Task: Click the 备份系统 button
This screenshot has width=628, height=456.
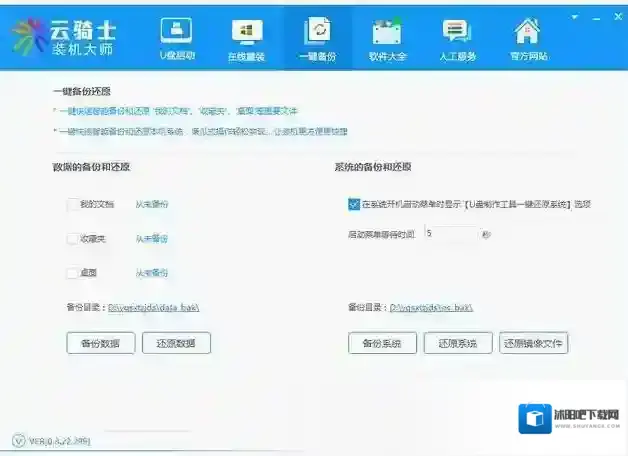Action: pos(382,343)
